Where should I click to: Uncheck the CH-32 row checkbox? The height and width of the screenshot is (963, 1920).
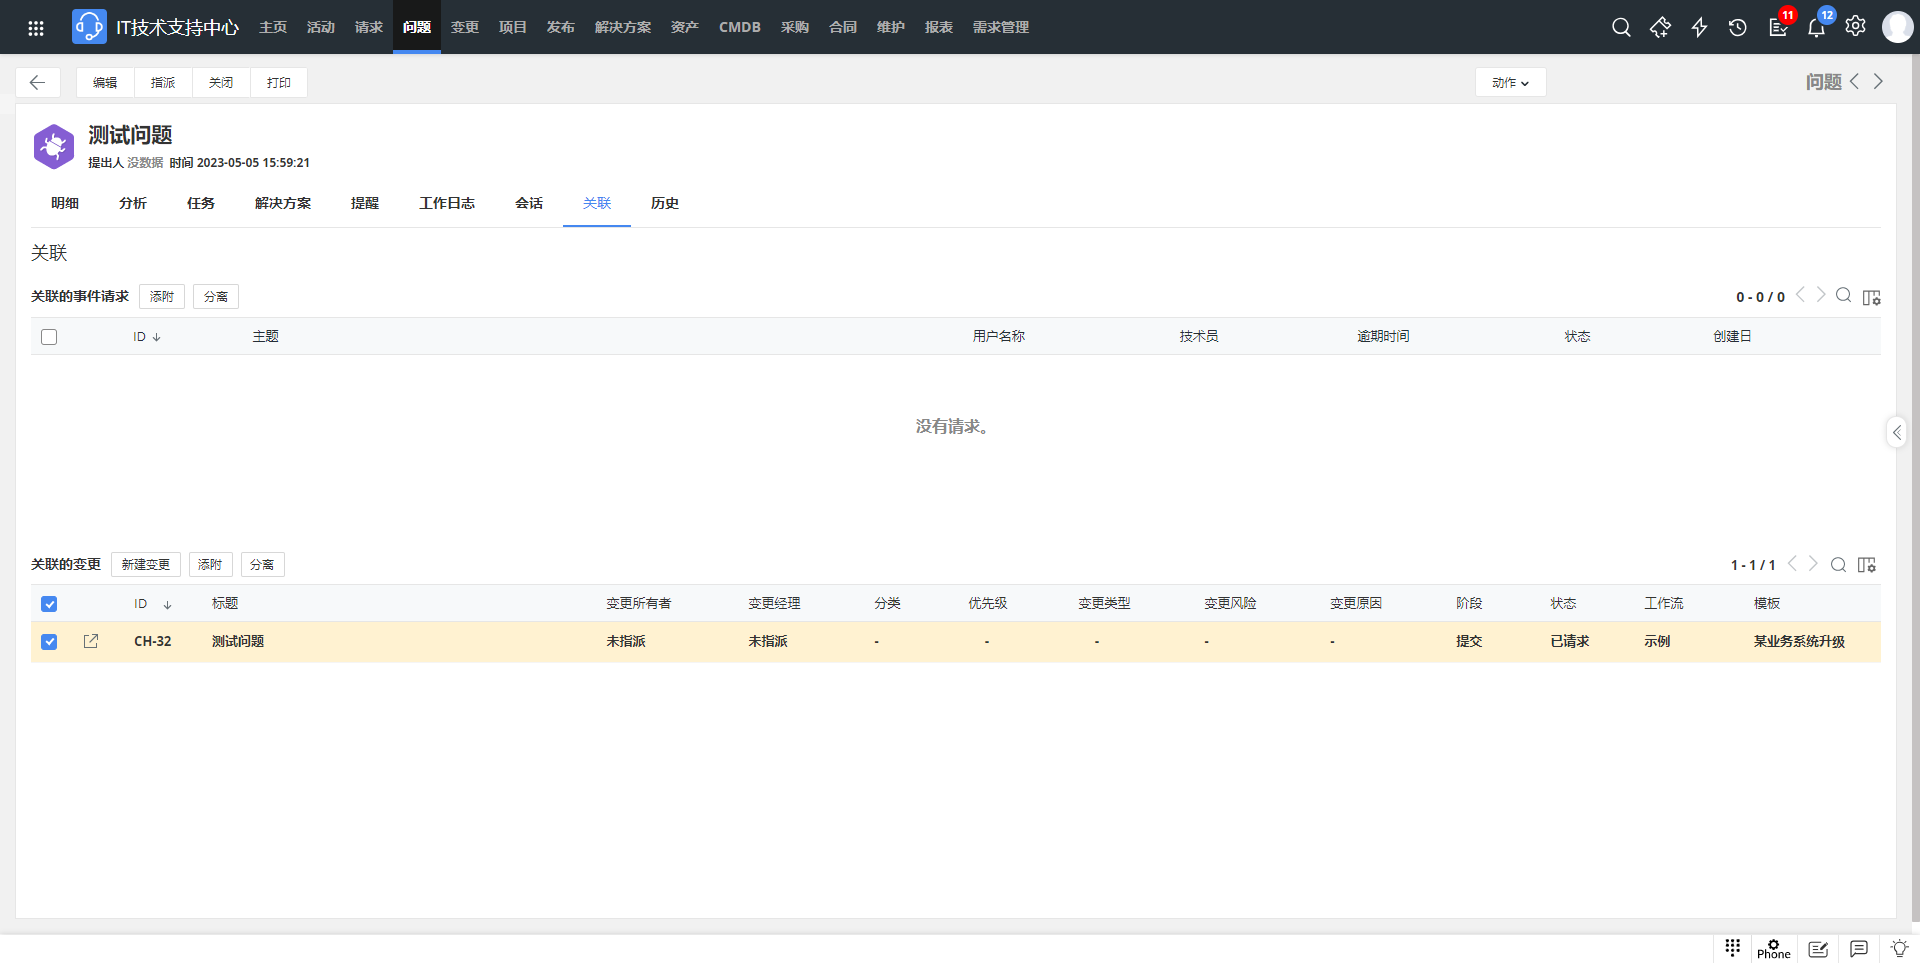tap(49, 642)
